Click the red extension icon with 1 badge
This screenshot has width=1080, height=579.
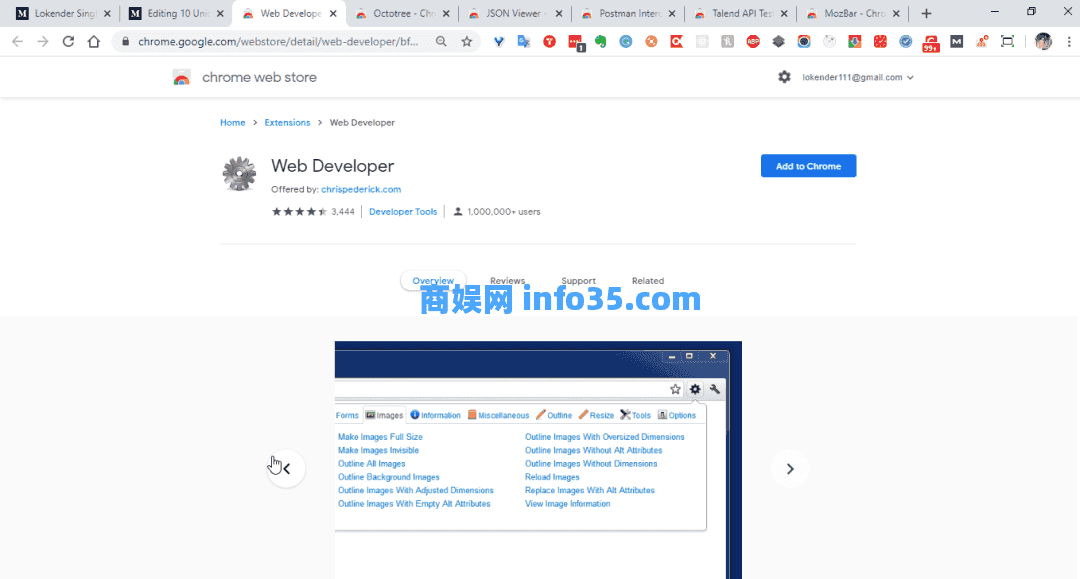[x=576, y=43]
